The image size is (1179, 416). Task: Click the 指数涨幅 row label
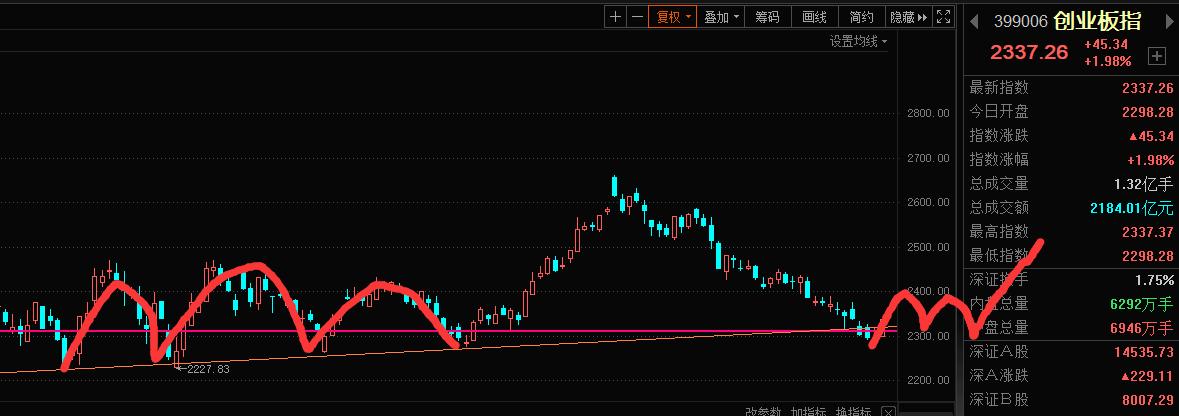(999, 159)
